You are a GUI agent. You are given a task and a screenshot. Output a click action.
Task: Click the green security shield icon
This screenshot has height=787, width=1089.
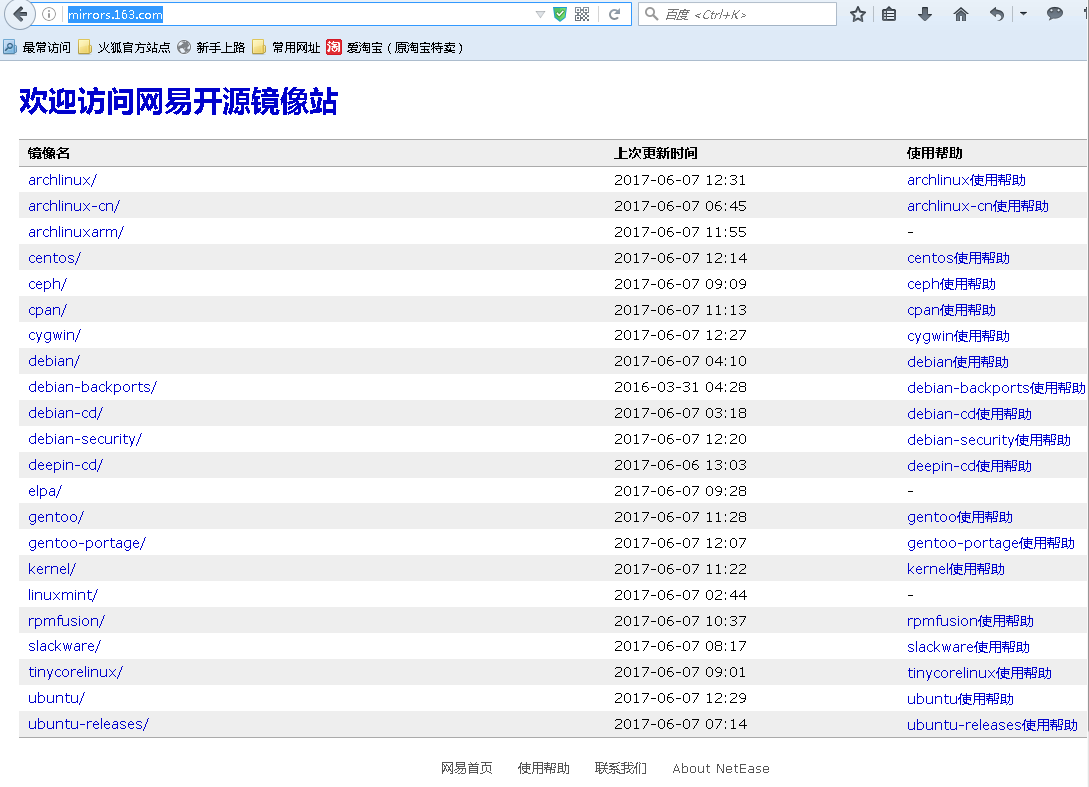[x=560, y=14]
